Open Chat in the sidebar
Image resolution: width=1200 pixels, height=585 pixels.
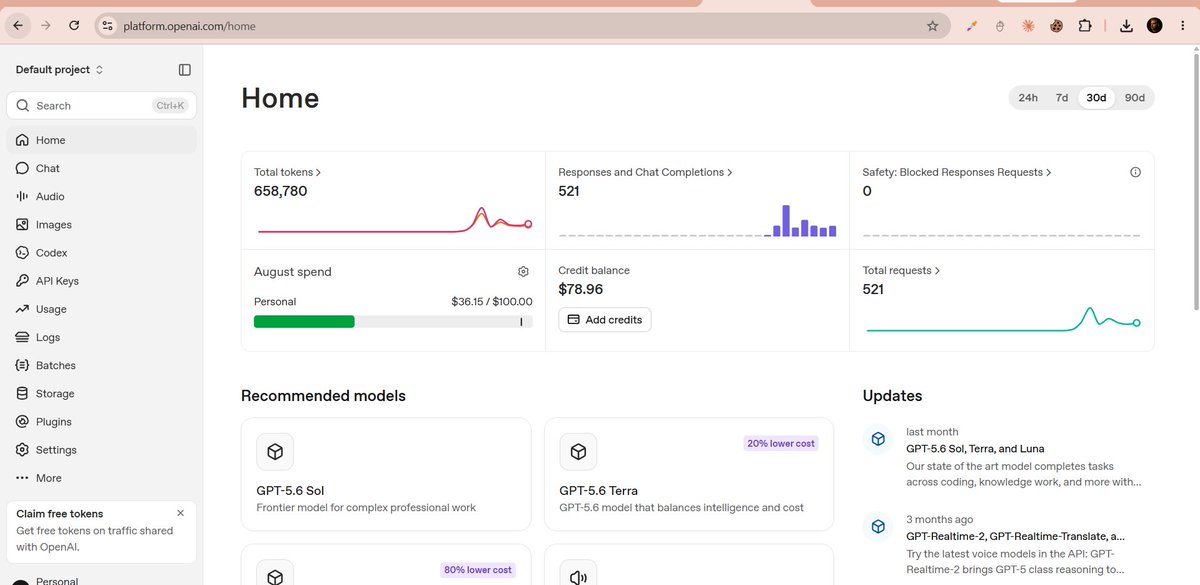[x=102, y=168]
